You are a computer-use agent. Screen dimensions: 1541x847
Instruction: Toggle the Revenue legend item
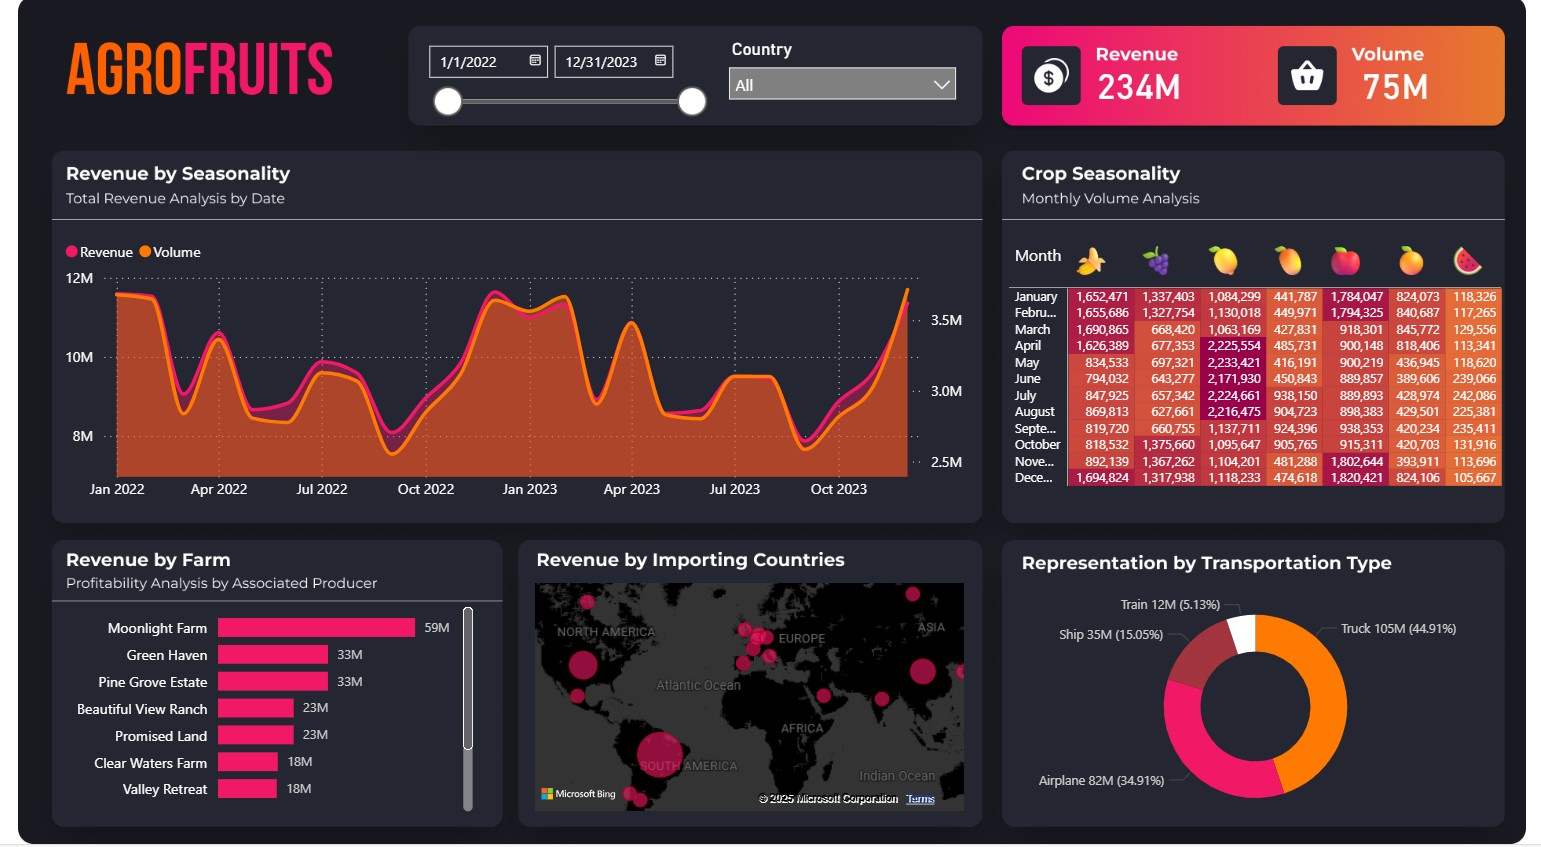point(99,252)
